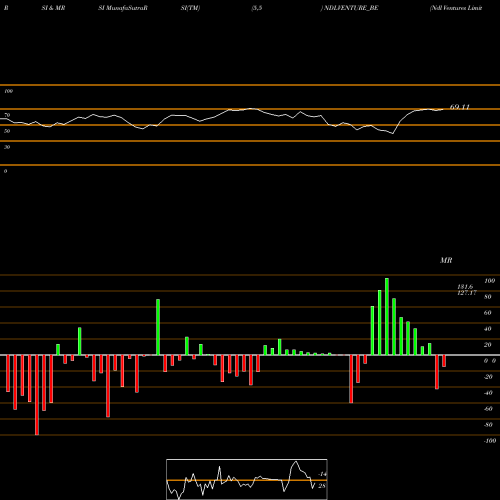This screenshot has height=500, width=500.
Task: Click the -14 value in mini chart
Action: (x=322, y=474)
